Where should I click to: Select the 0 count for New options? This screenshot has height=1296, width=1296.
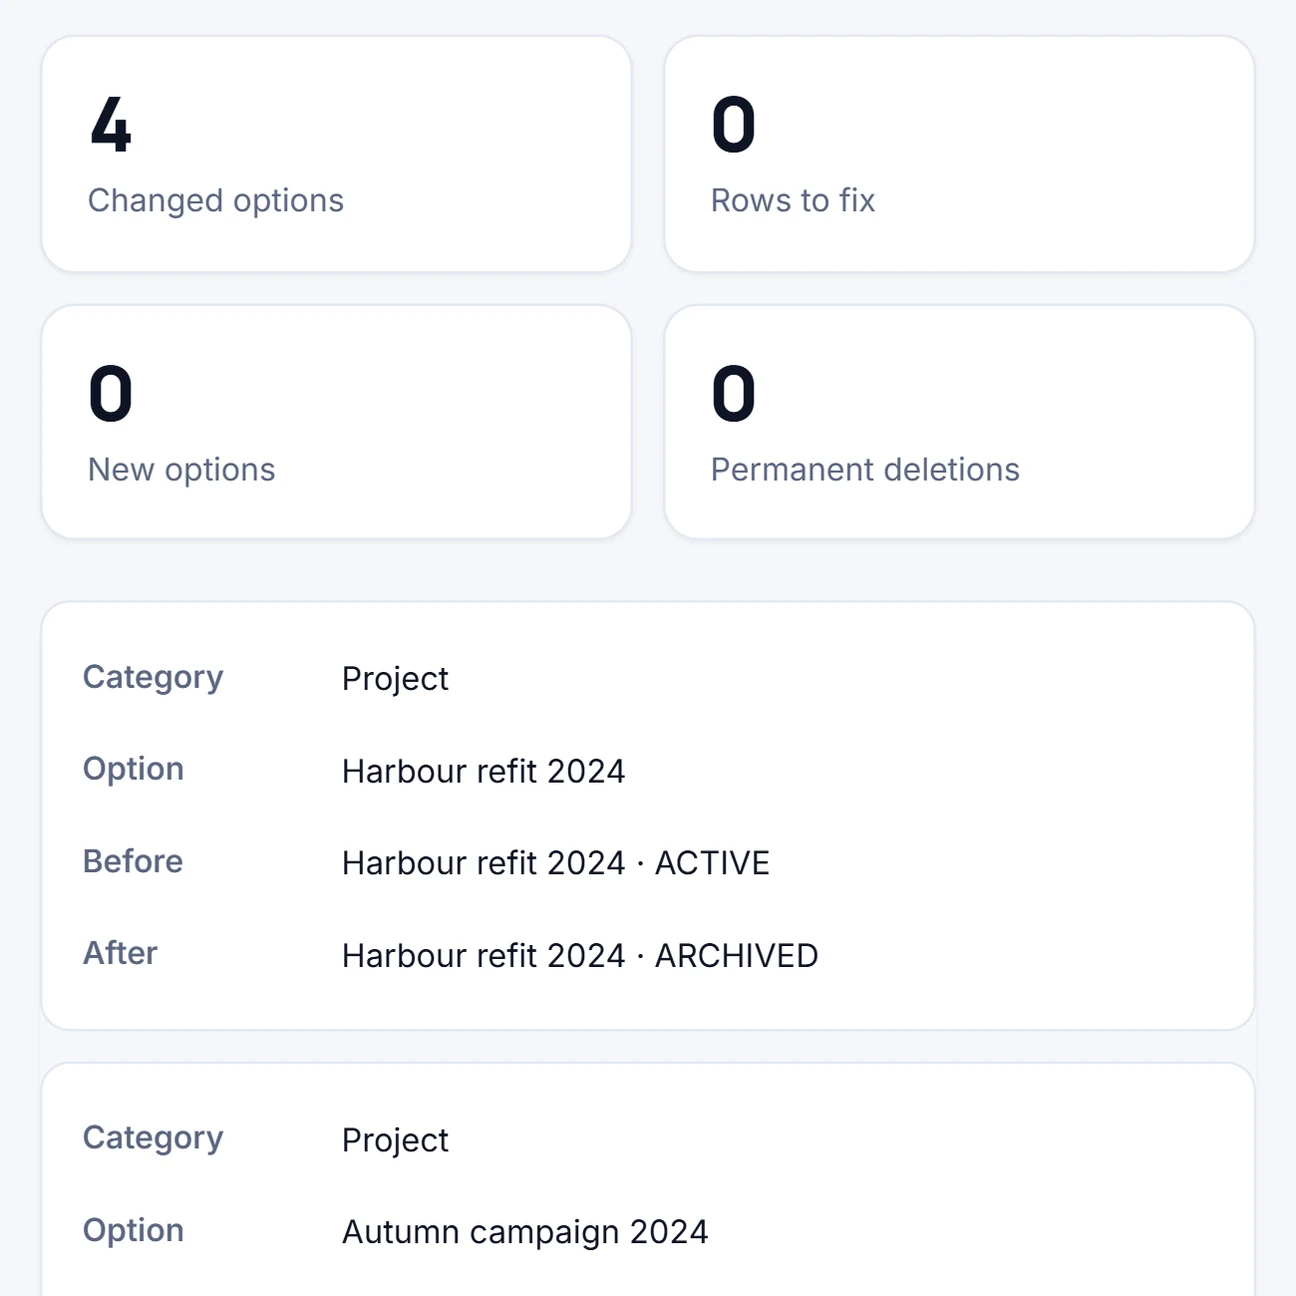[110, 394]
